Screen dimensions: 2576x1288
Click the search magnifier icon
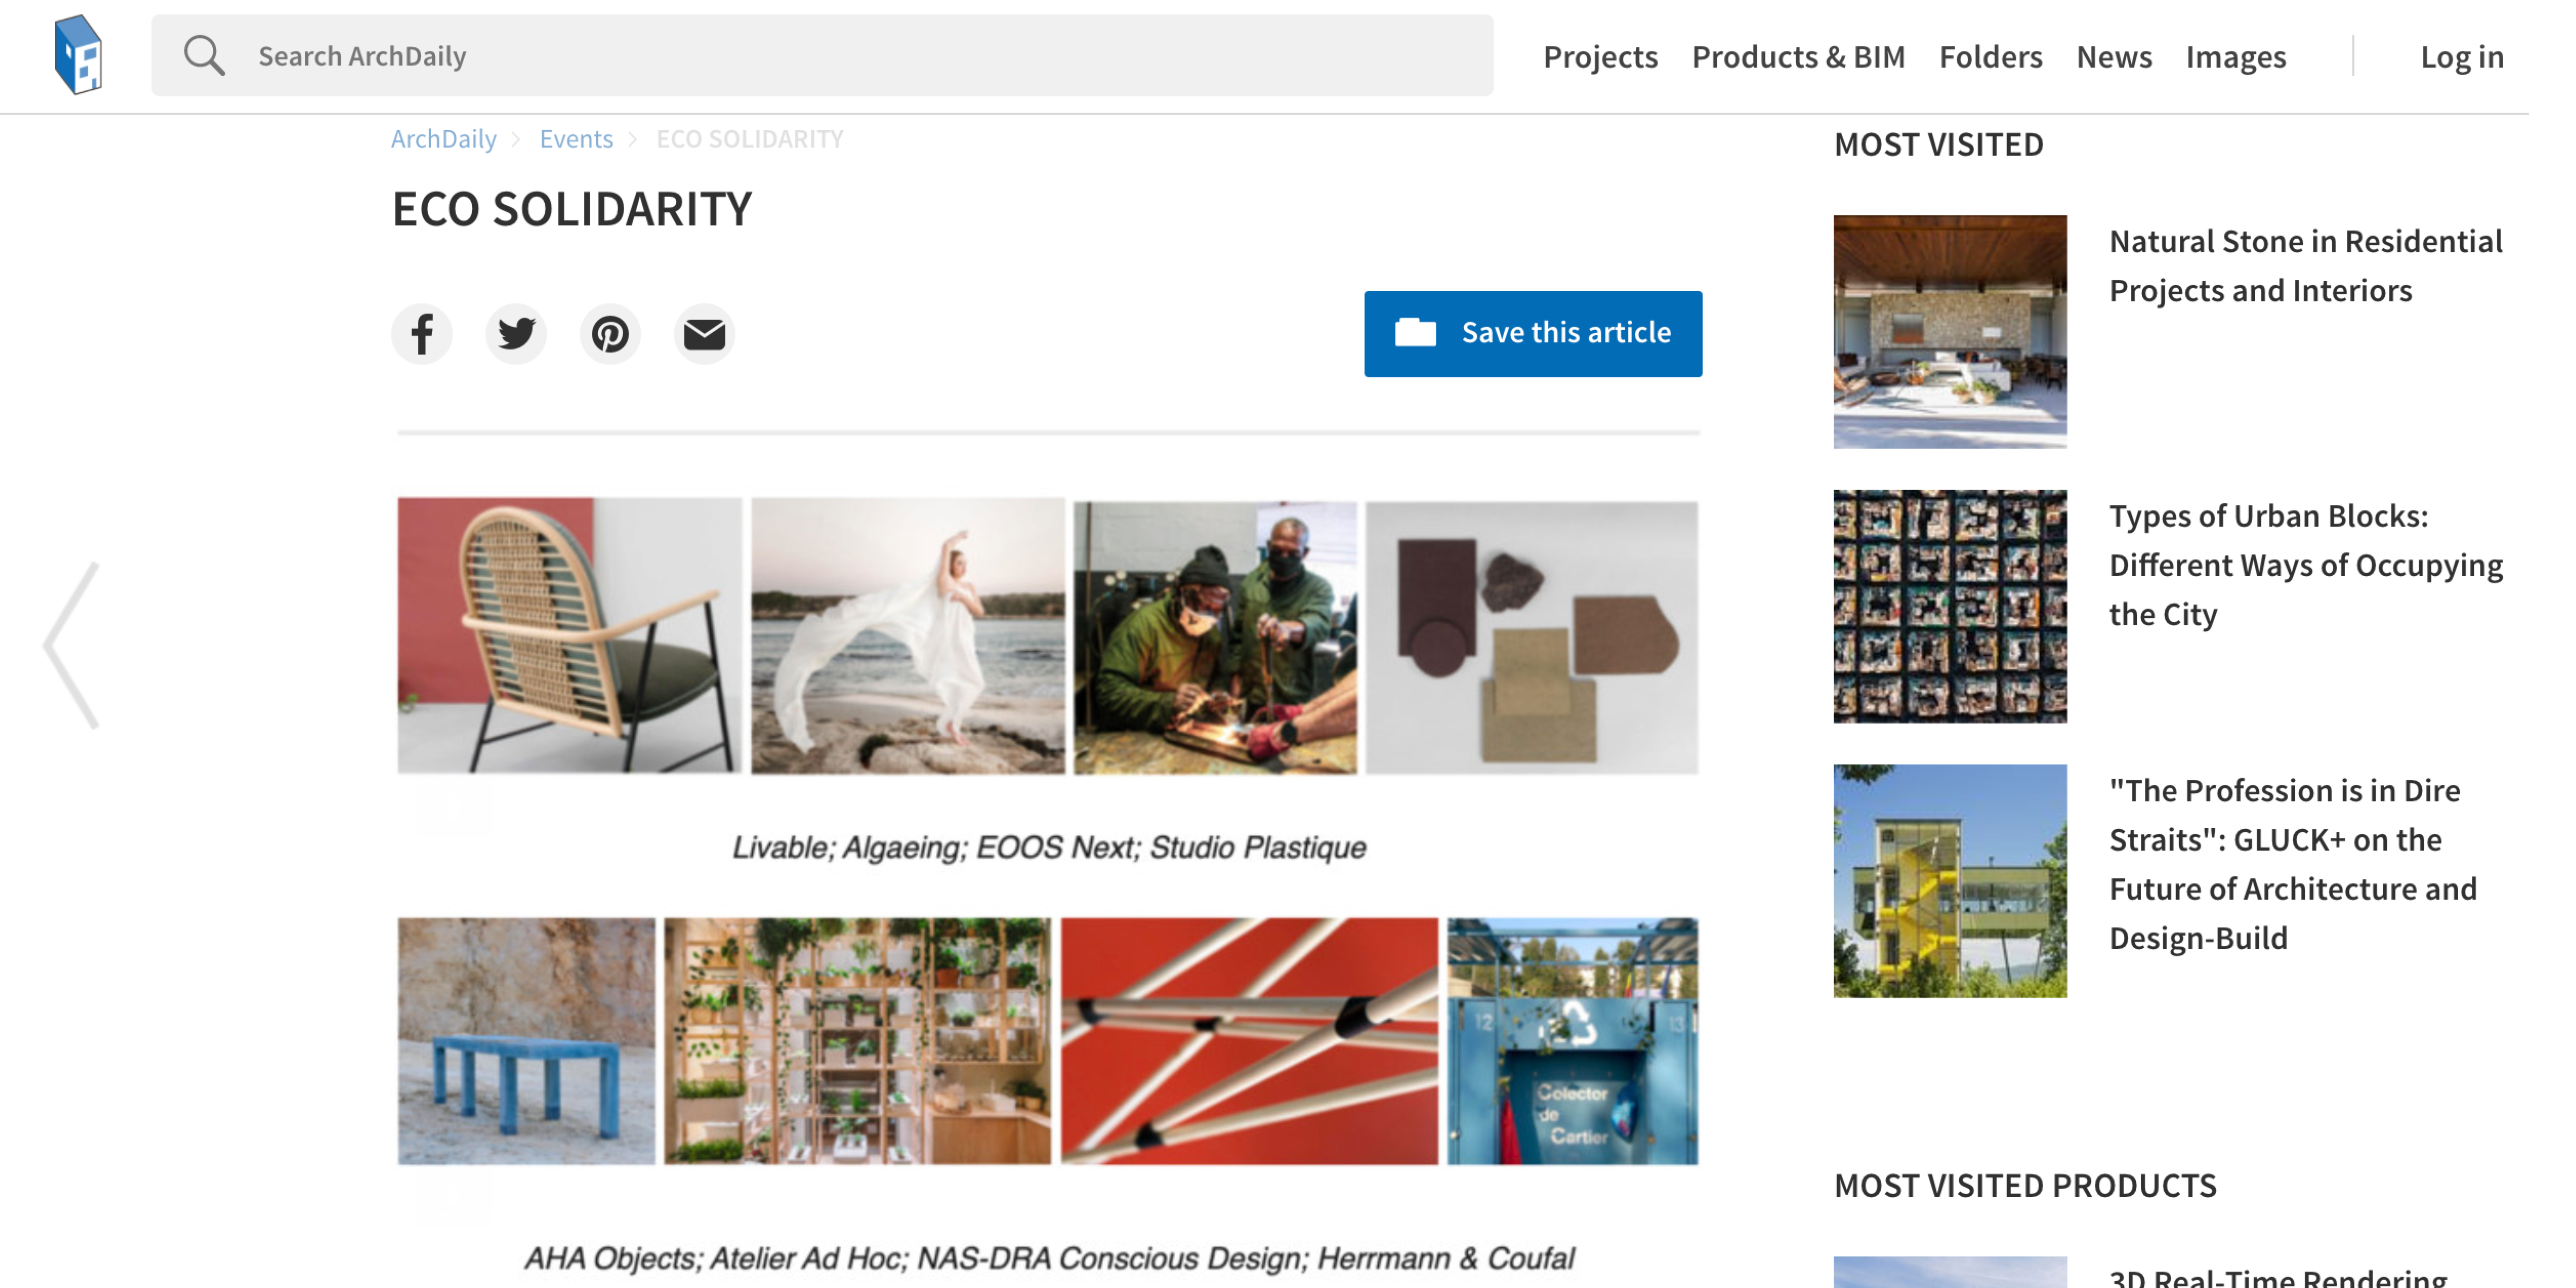pyautogui.click(x=204, y=56)
